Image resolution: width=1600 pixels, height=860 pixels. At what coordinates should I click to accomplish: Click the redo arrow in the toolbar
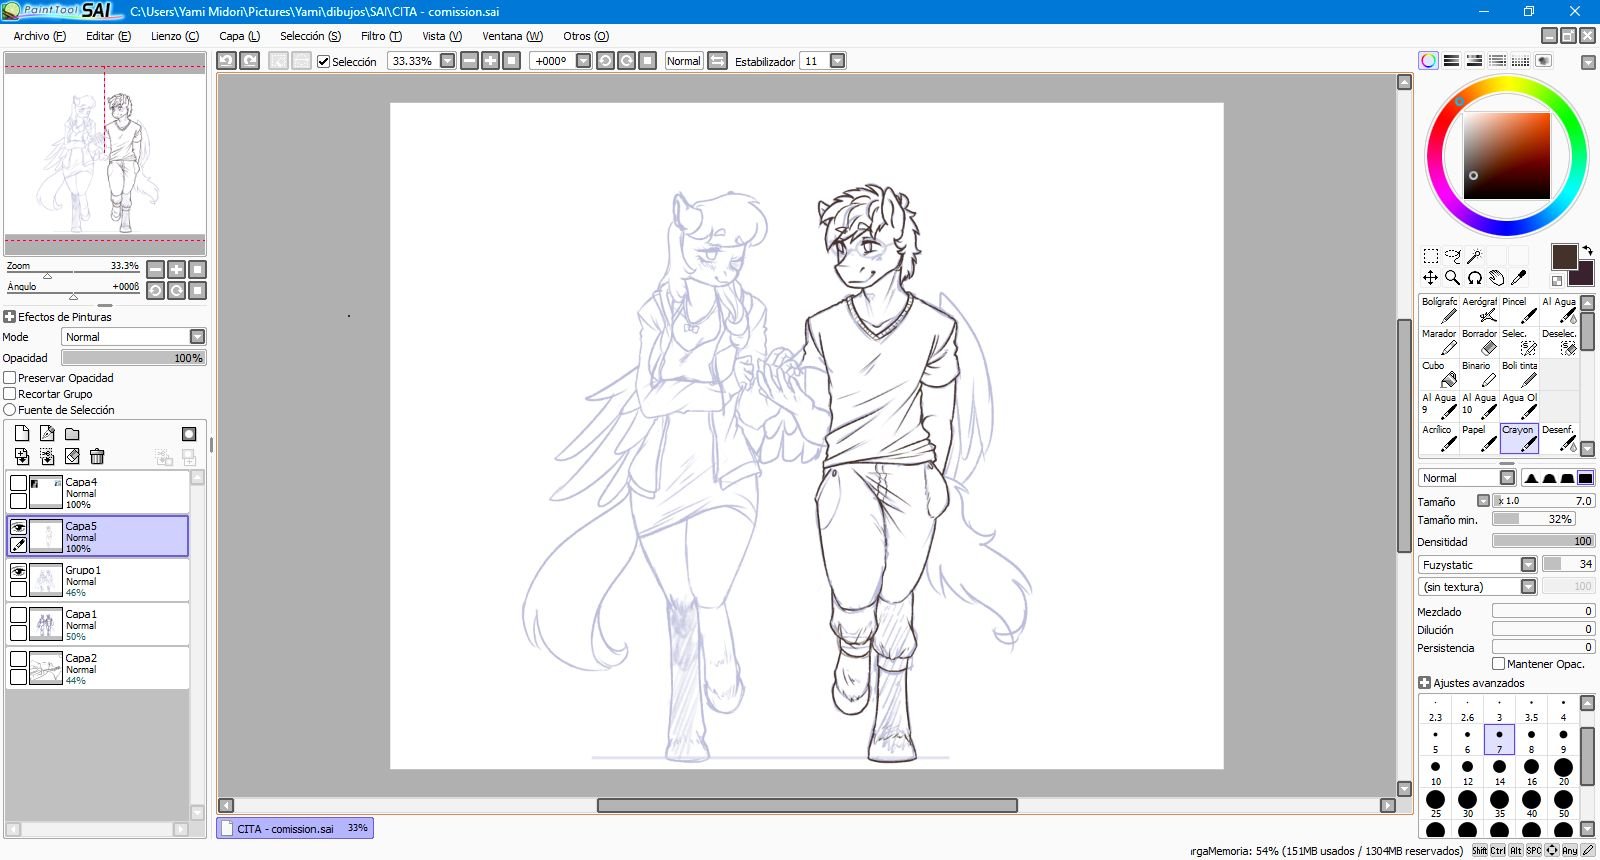coord(250,61)
